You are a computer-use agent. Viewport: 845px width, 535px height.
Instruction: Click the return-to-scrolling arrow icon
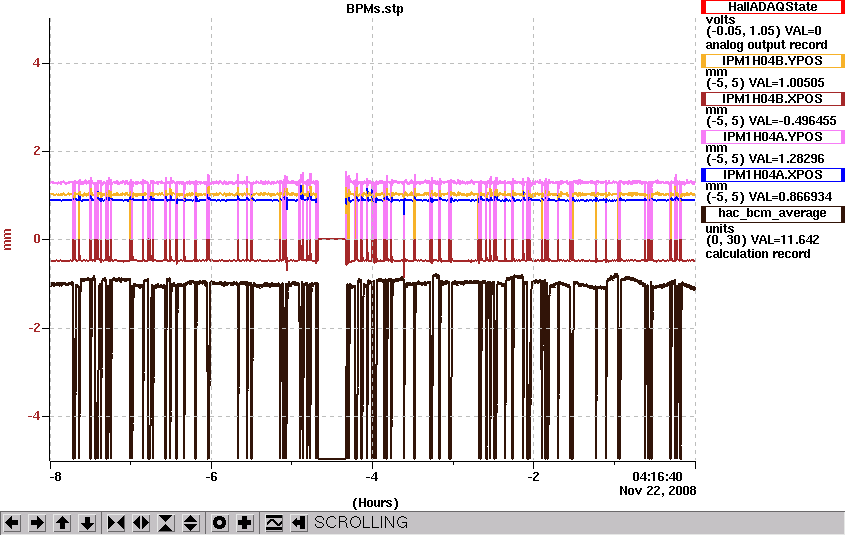coord(299,523)
